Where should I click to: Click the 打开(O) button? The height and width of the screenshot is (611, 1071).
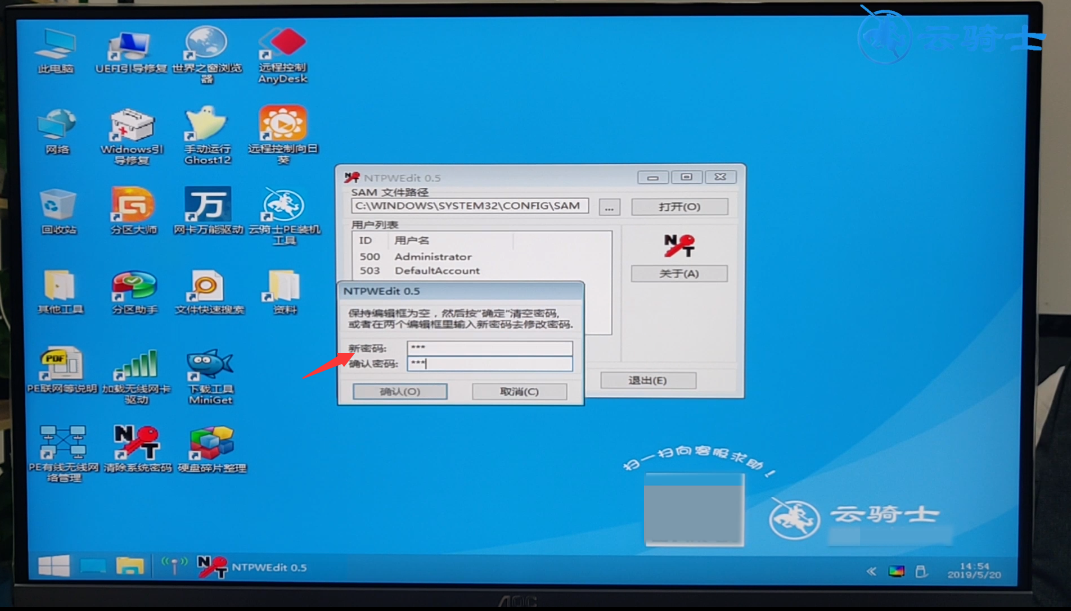coord(679,207)
